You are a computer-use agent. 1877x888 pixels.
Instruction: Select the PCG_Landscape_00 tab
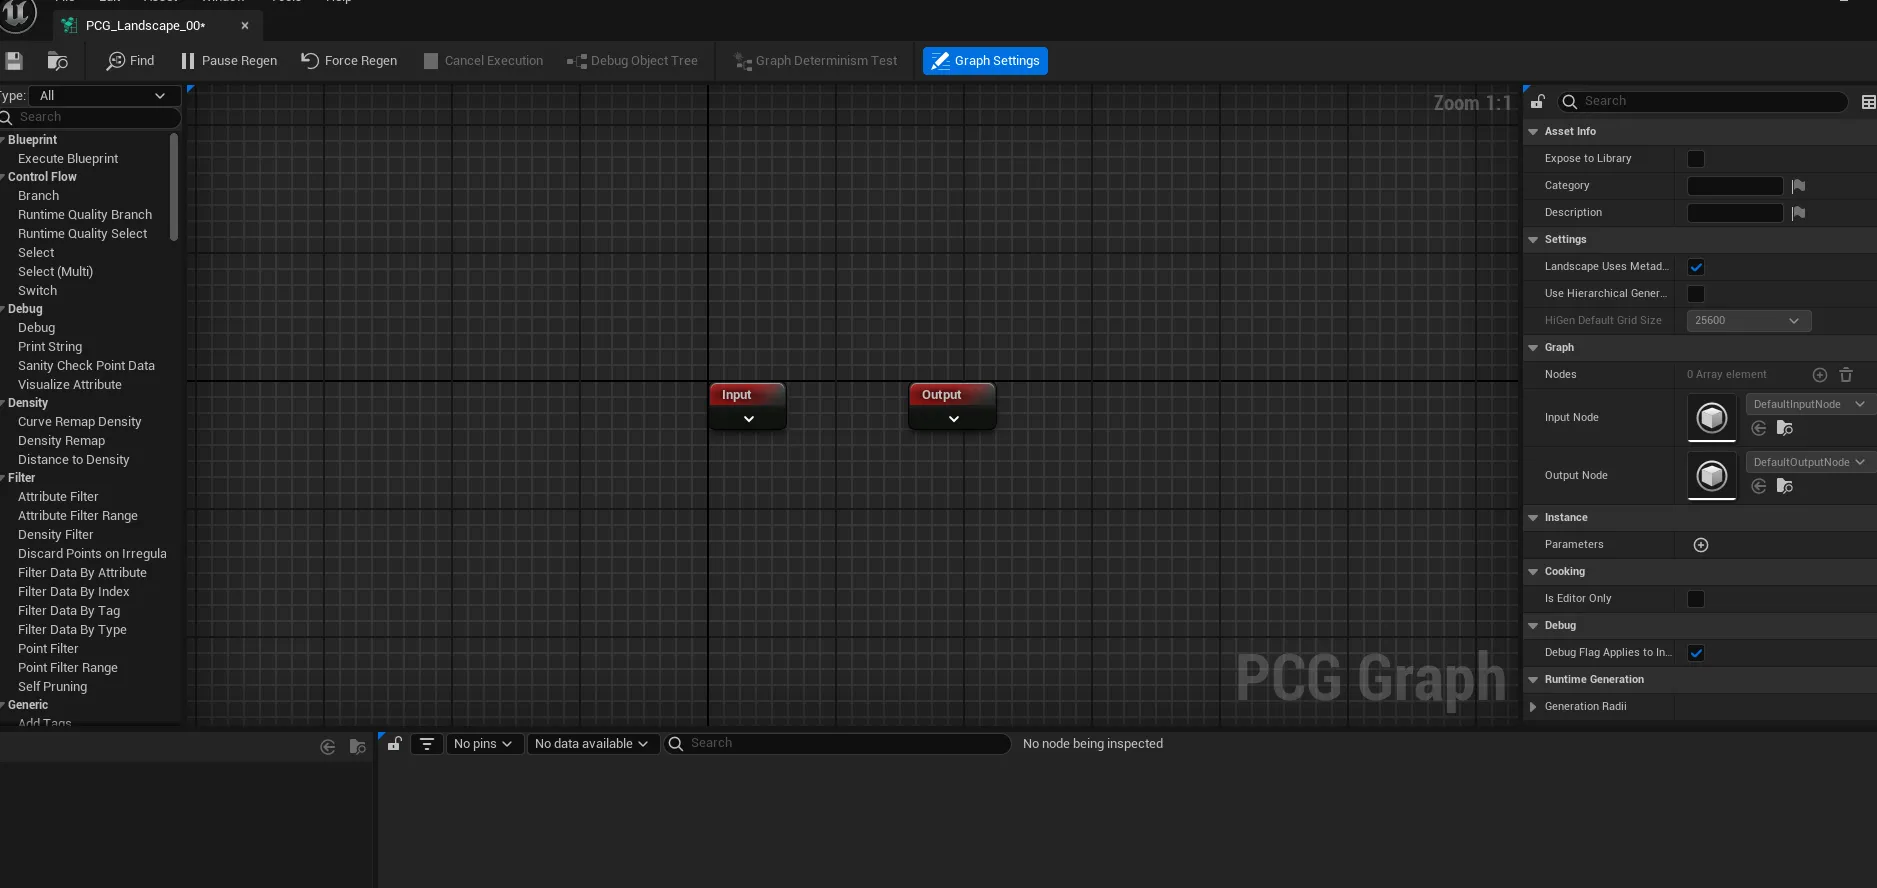pos(145,26)
